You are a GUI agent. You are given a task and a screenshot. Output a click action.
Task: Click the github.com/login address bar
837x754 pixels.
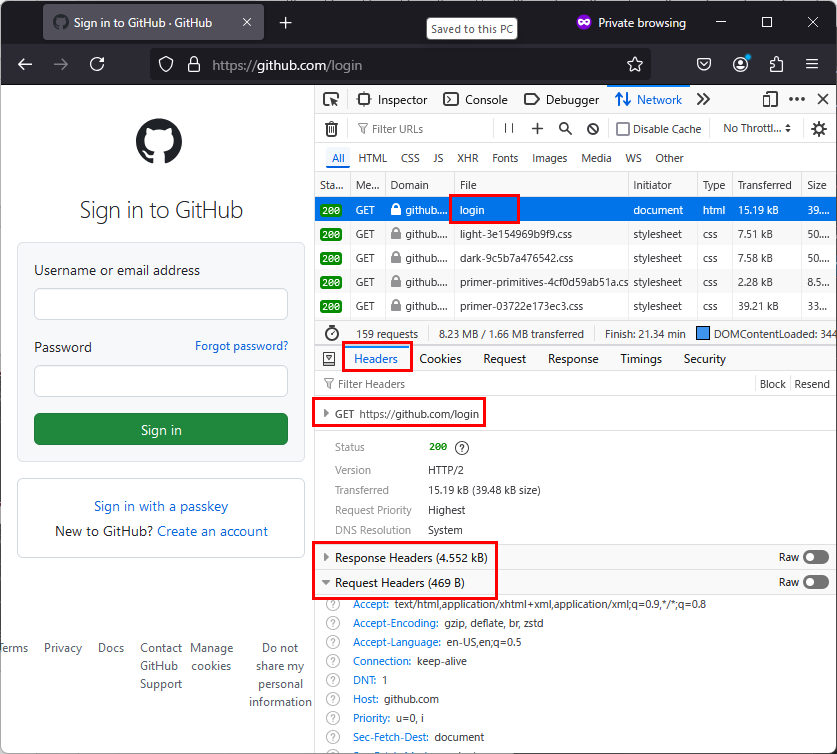400,65
